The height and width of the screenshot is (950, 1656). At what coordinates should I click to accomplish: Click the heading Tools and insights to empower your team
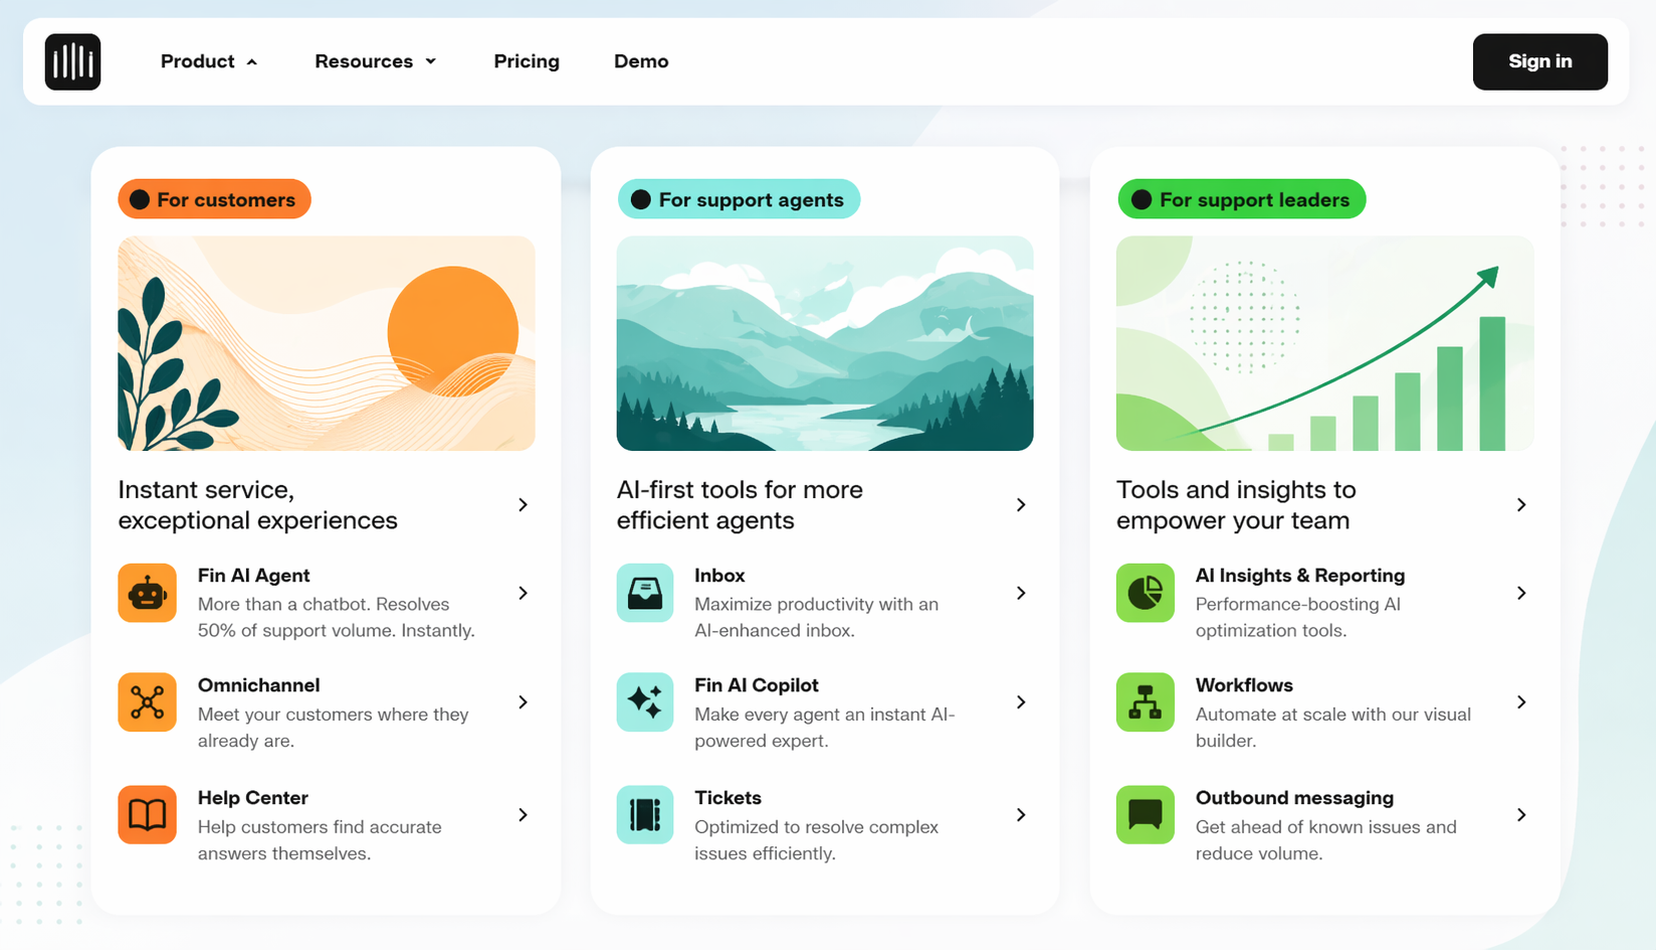(x=1236, y=505)
